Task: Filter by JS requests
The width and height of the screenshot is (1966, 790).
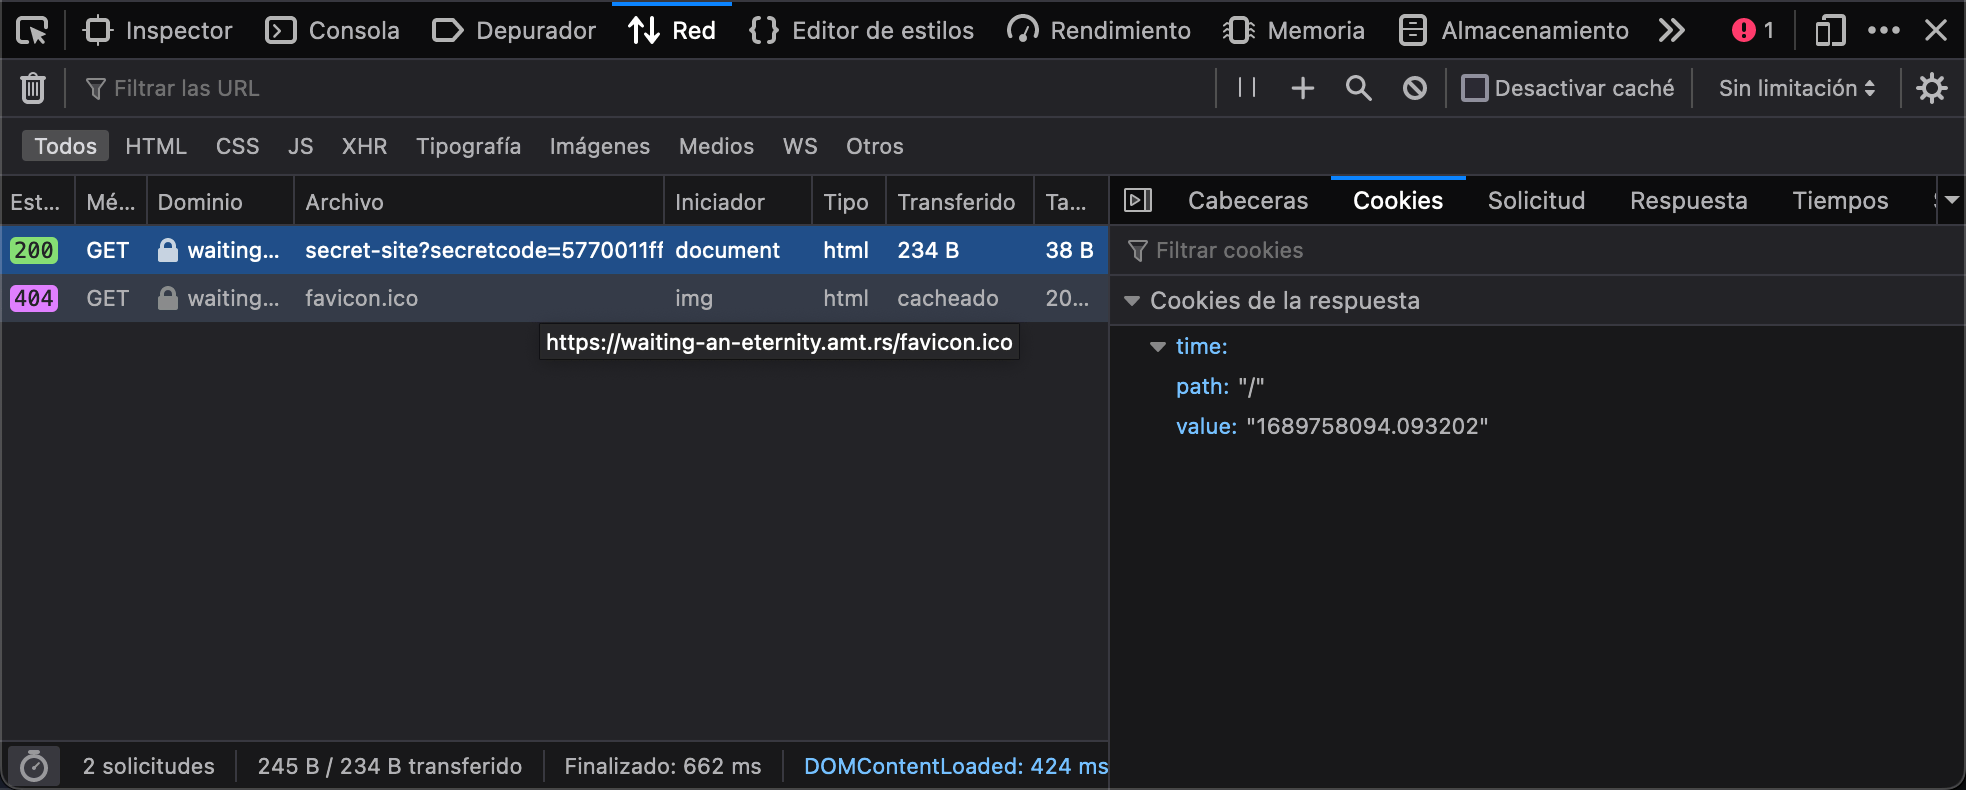Action: click(x=301, y=146)
